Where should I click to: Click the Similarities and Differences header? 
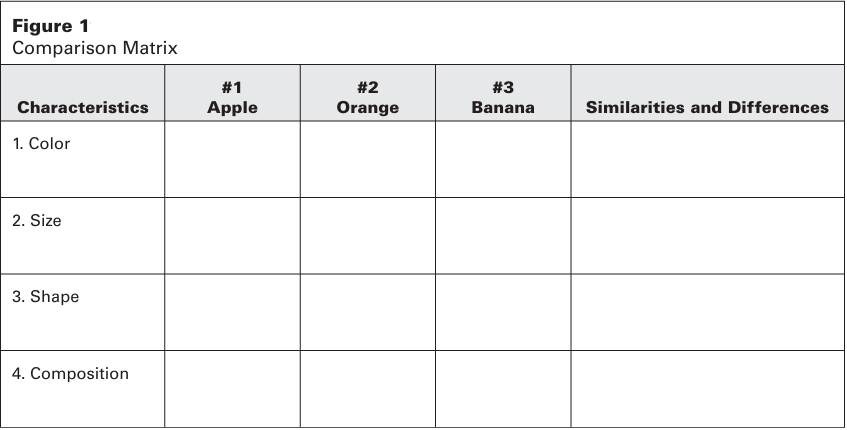pos(706,107)
